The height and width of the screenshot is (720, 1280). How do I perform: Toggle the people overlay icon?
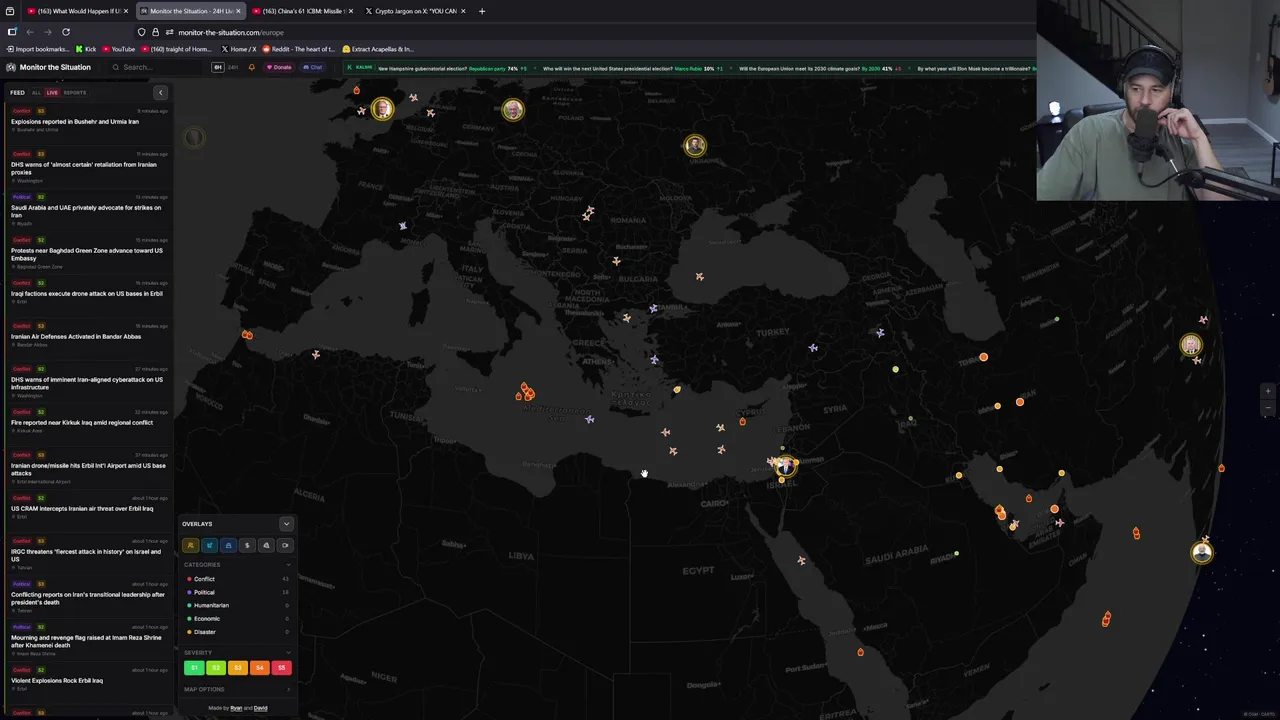click(x=190, y=545)
